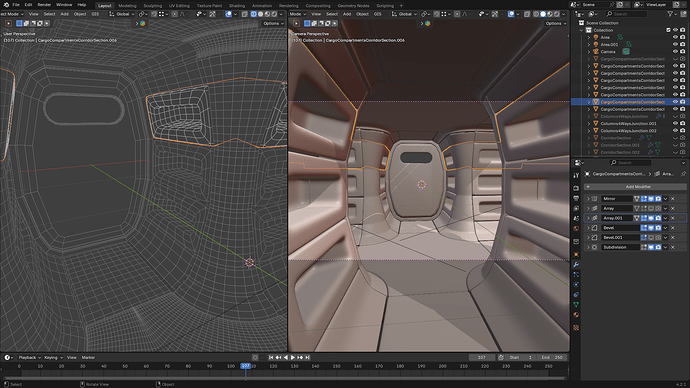Screen dimensions: 690x388
Task: Expand the Mirror modifier panel
Action: (x=588, y=199)
